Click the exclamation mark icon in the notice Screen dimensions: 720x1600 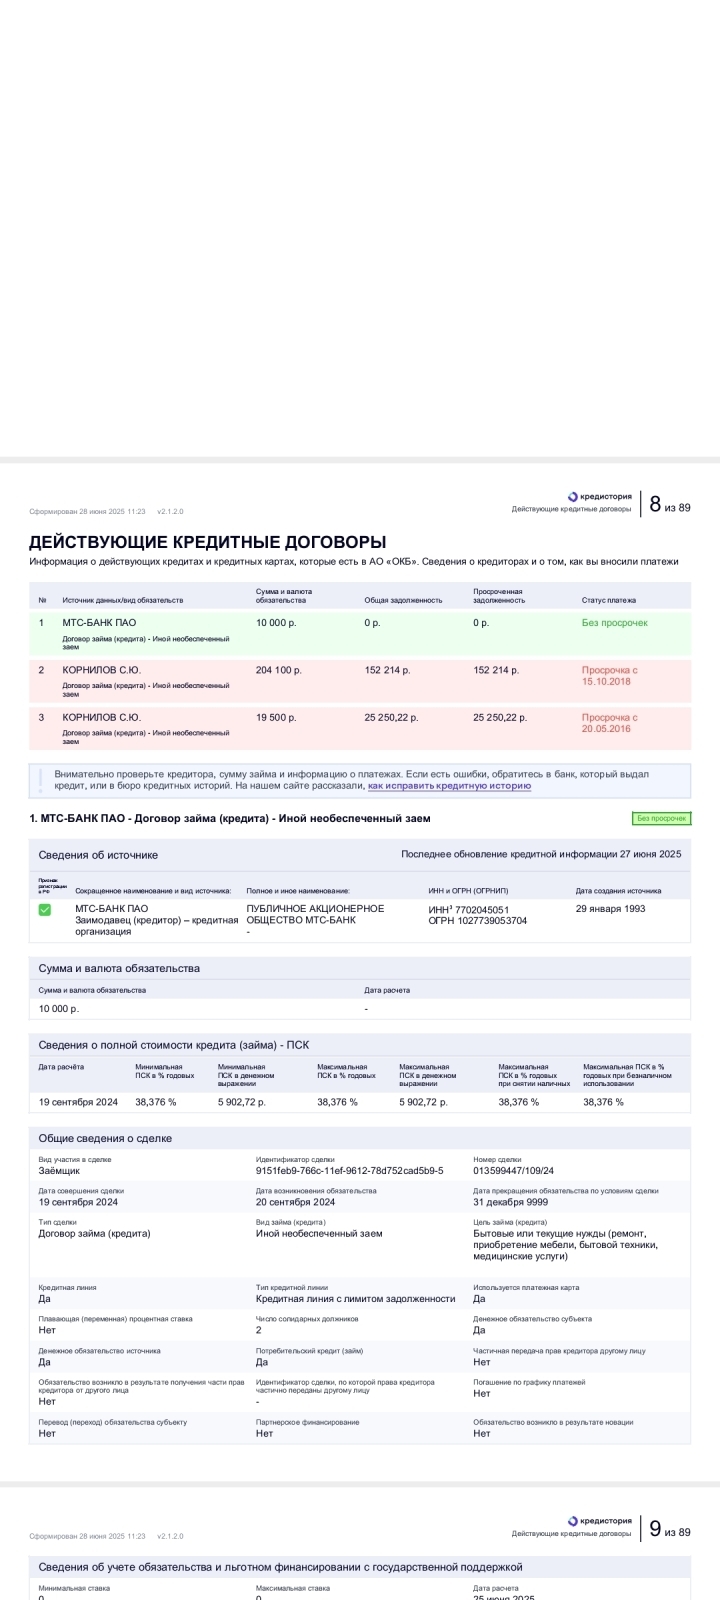coord(41,779)
